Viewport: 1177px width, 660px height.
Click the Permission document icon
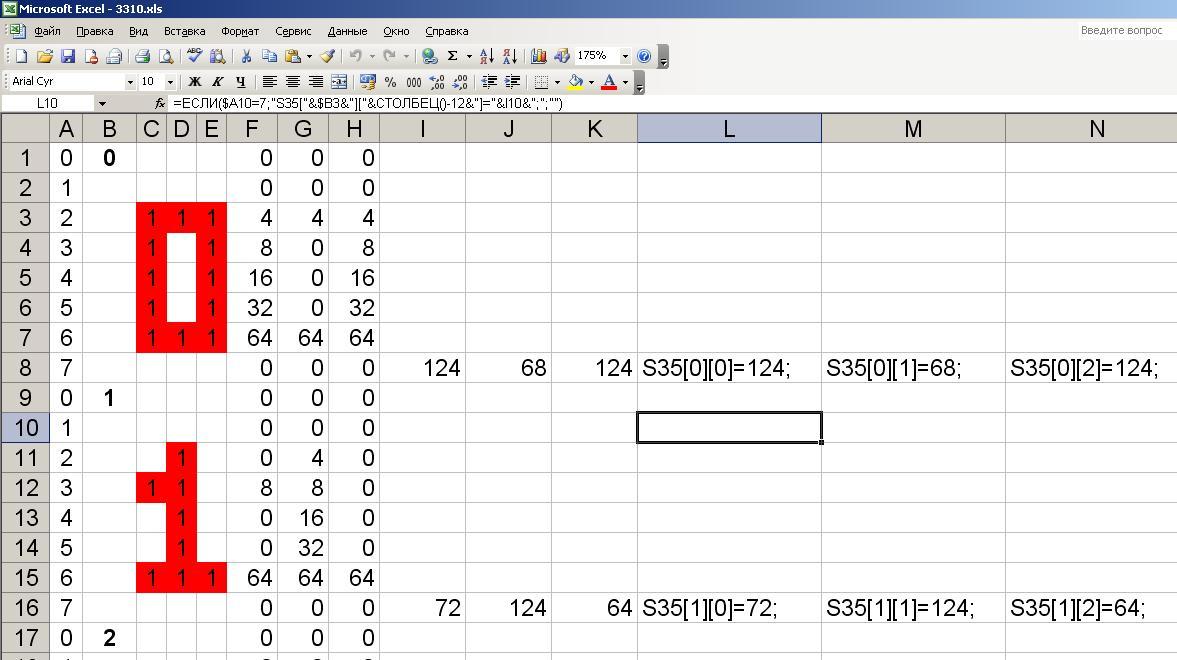(91, 56)
